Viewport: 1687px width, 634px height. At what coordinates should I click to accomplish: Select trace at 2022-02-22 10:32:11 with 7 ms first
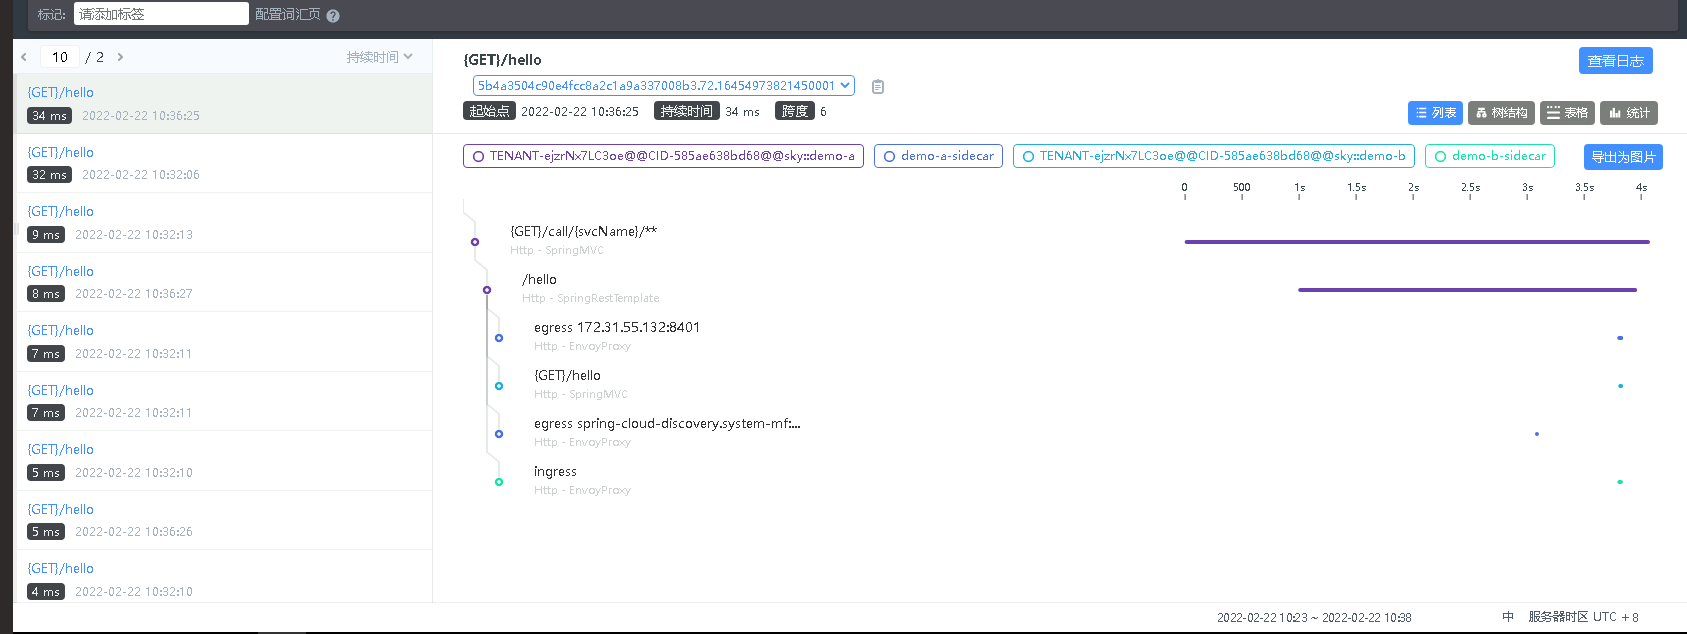(223, 342)
